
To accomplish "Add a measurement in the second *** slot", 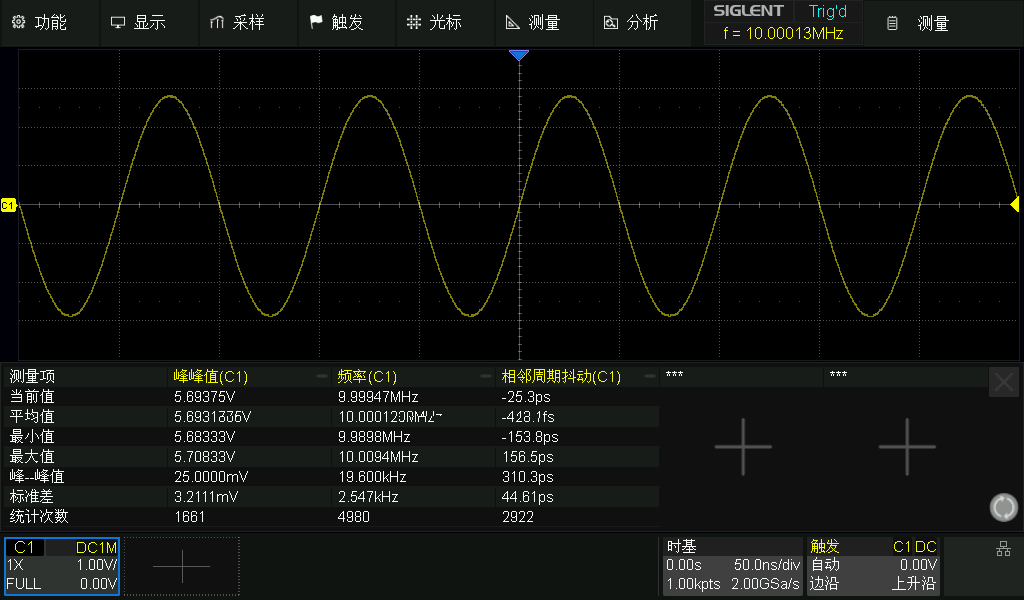I will pyautogui.click(x=906, y=447).
